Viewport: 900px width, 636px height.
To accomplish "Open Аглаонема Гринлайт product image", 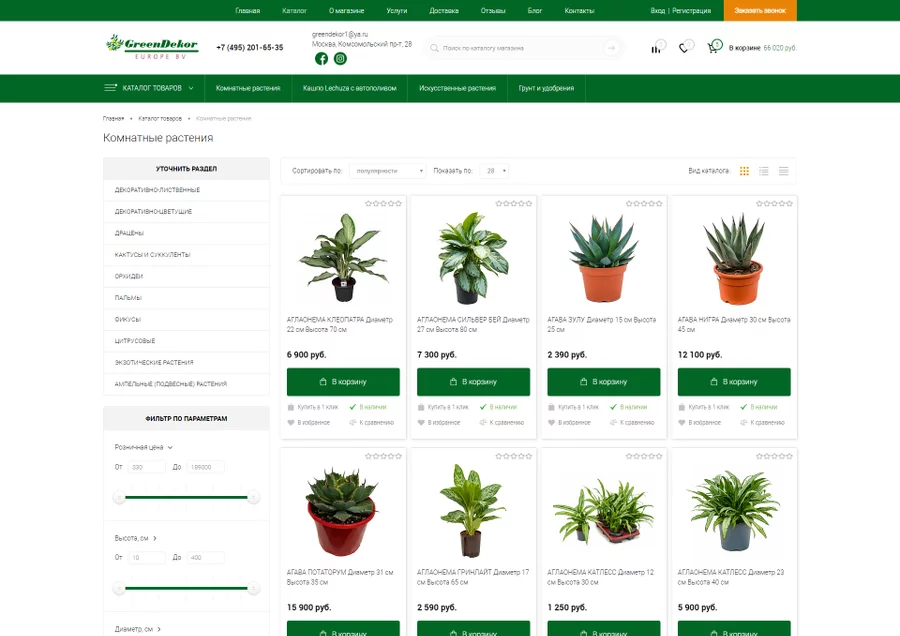I will 471,510.
